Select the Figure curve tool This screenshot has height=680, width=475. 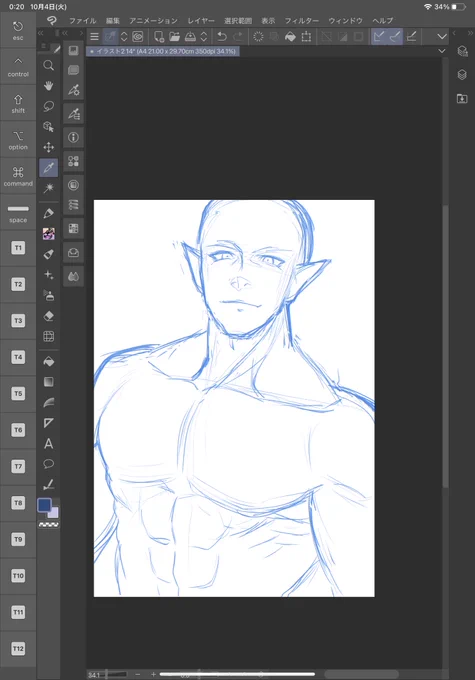[x=49, y=402]
